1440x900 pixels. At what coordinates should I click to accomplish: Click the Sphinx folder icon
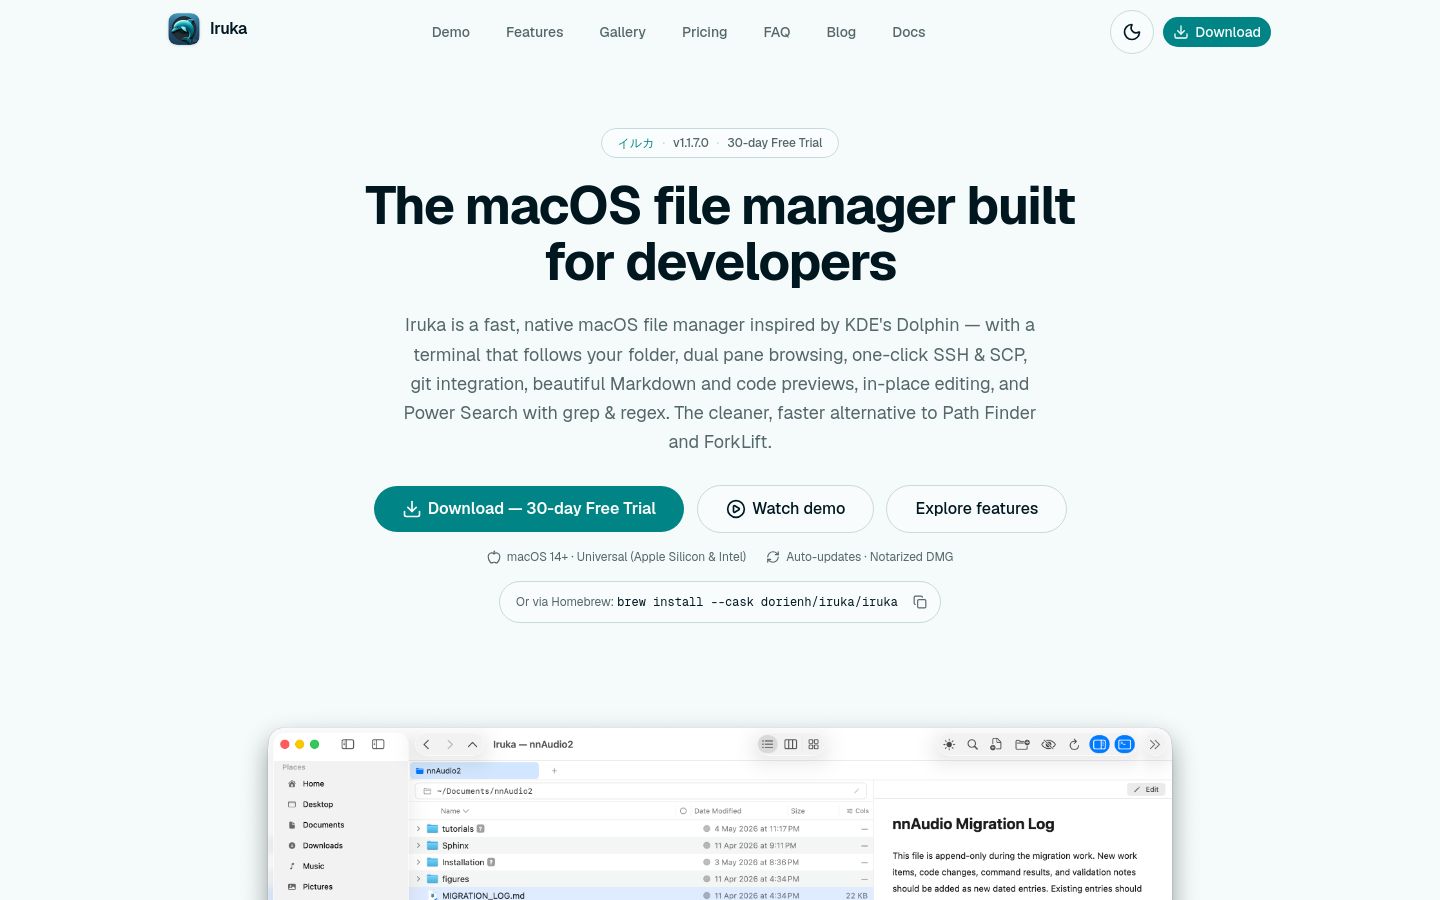point(433,846)
